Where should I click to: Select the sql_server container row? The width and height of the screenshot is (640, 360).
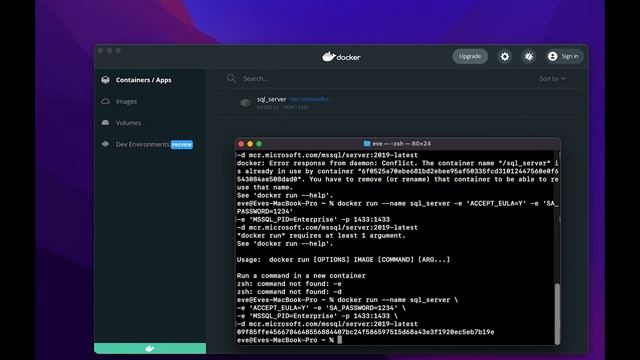[x=397, y=103]
